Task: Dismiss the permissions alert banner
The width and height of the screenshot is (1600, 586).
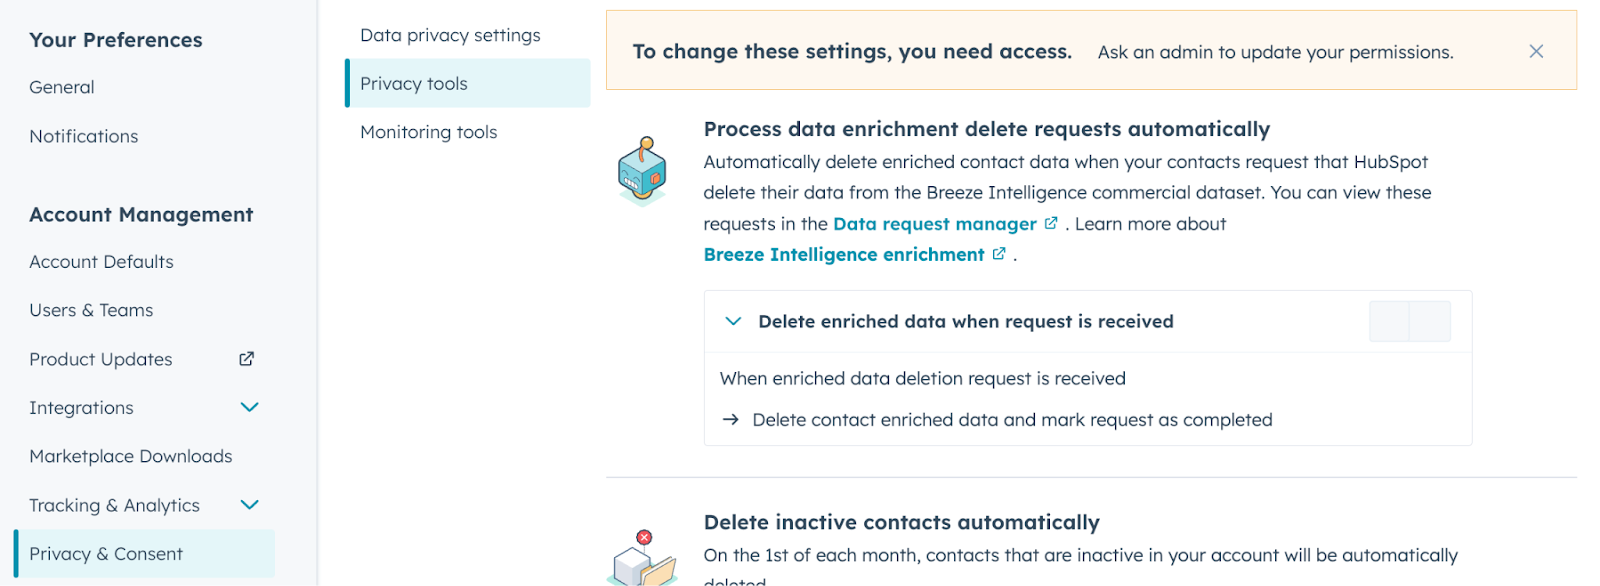Action: (1536, 51)
